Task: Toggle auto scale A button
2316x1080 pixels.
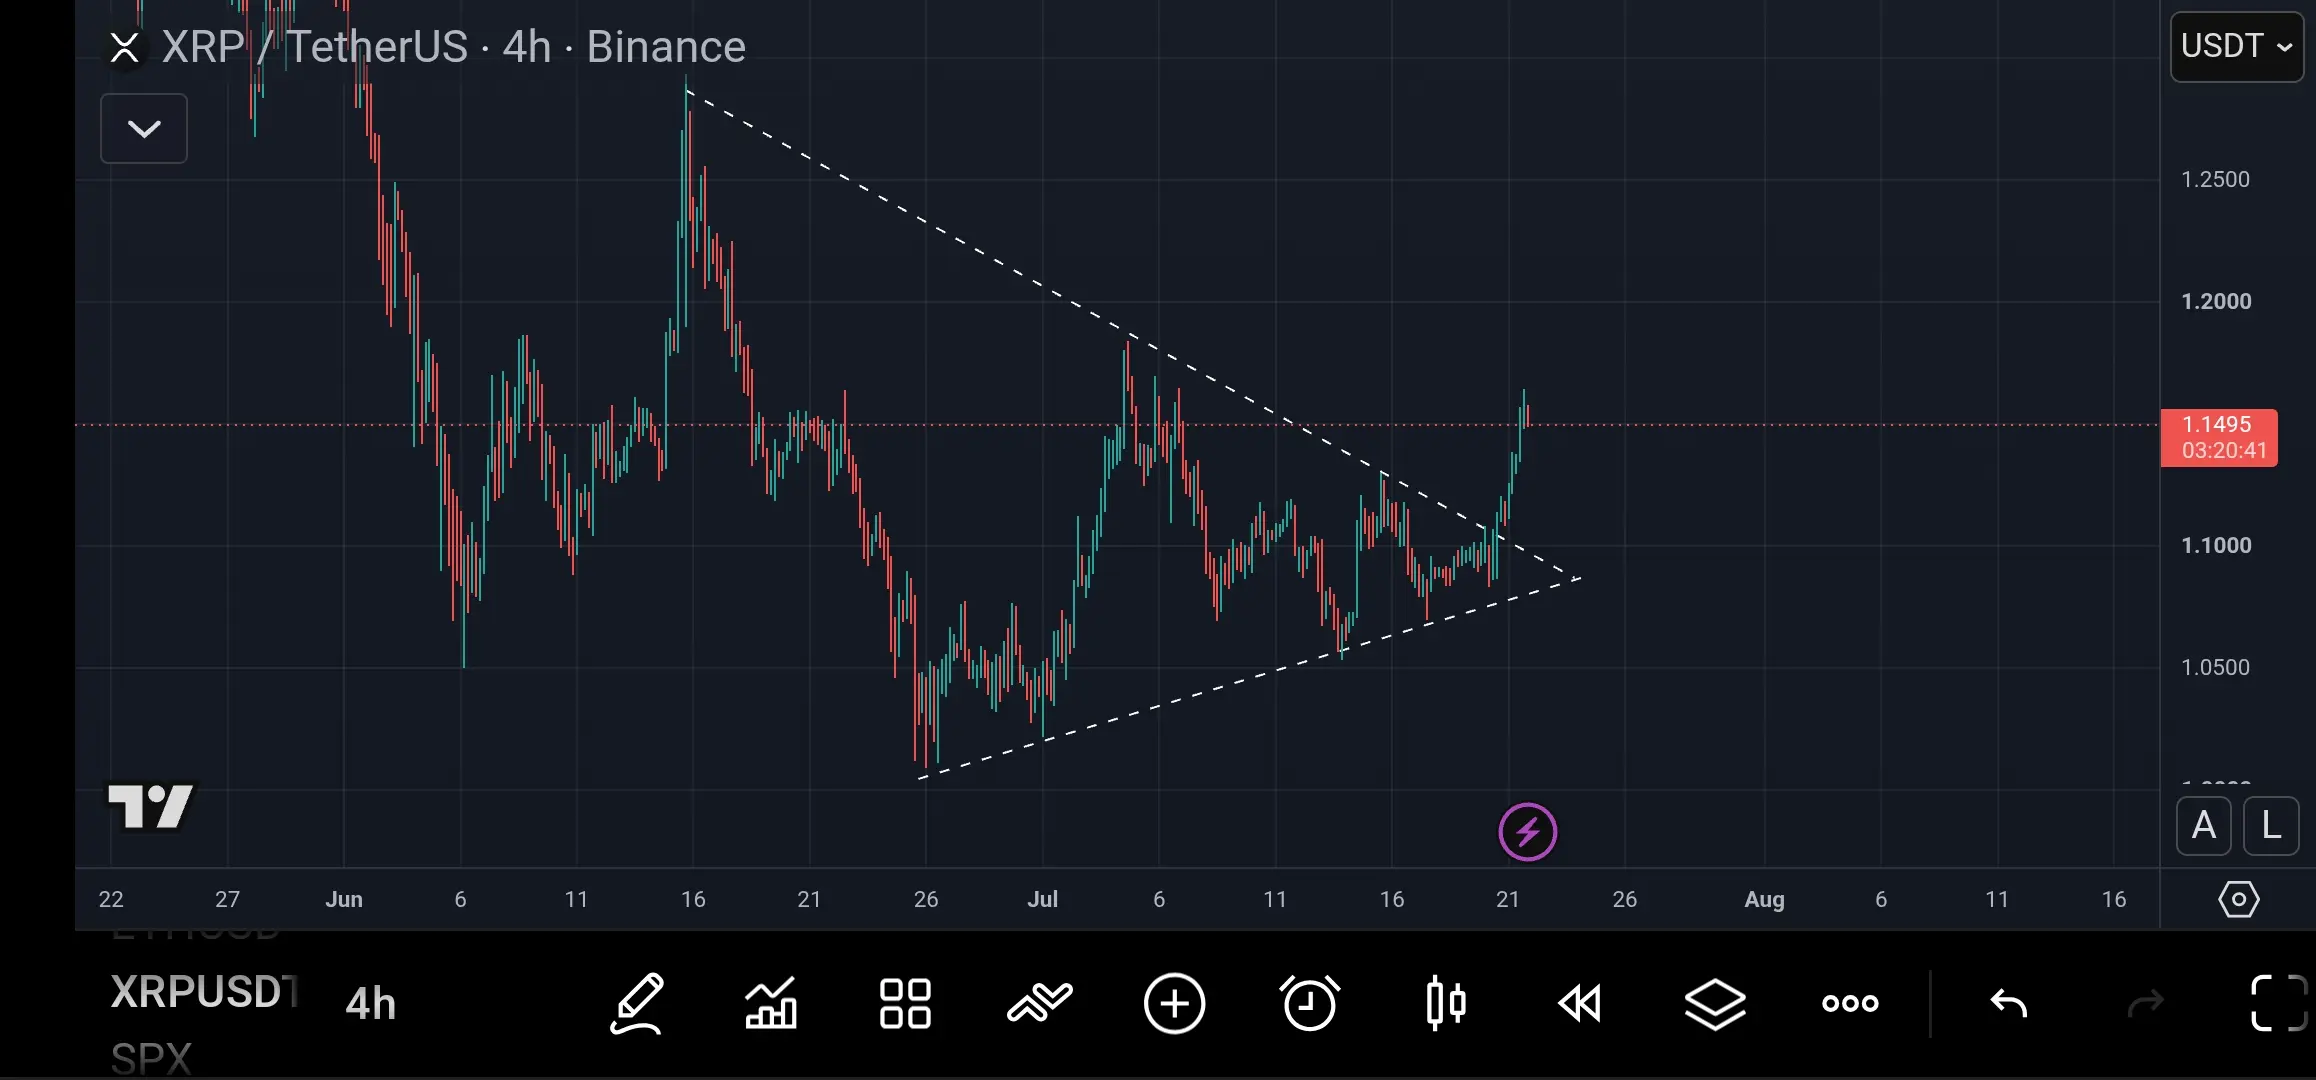Action: [x=2204, y=826]
